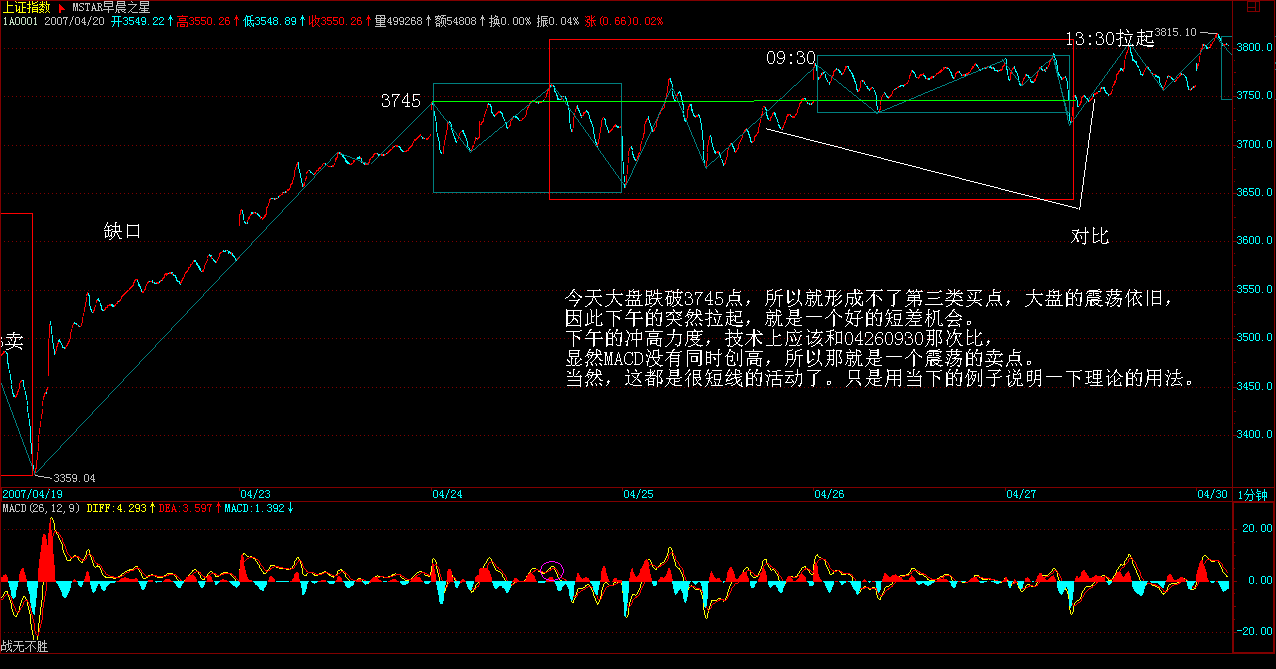Select the 对比 annotation label
1276x669 pixels.
[x=1090, y=237]
